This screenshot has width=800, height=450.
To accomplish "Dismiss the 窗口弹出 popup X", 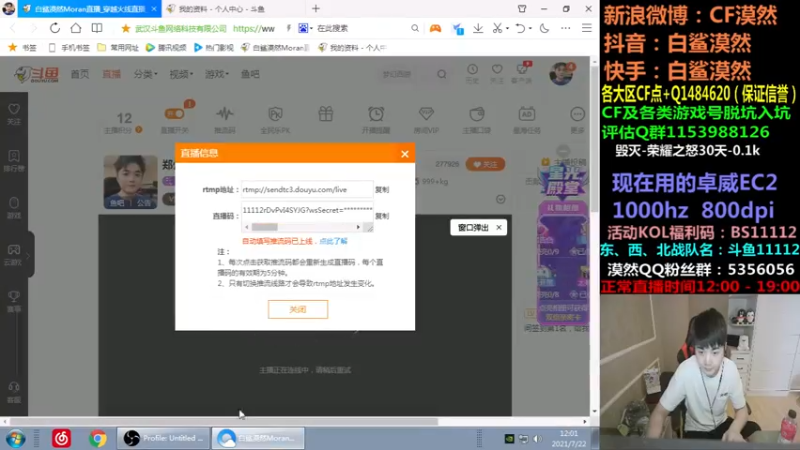I will point(499,228).
